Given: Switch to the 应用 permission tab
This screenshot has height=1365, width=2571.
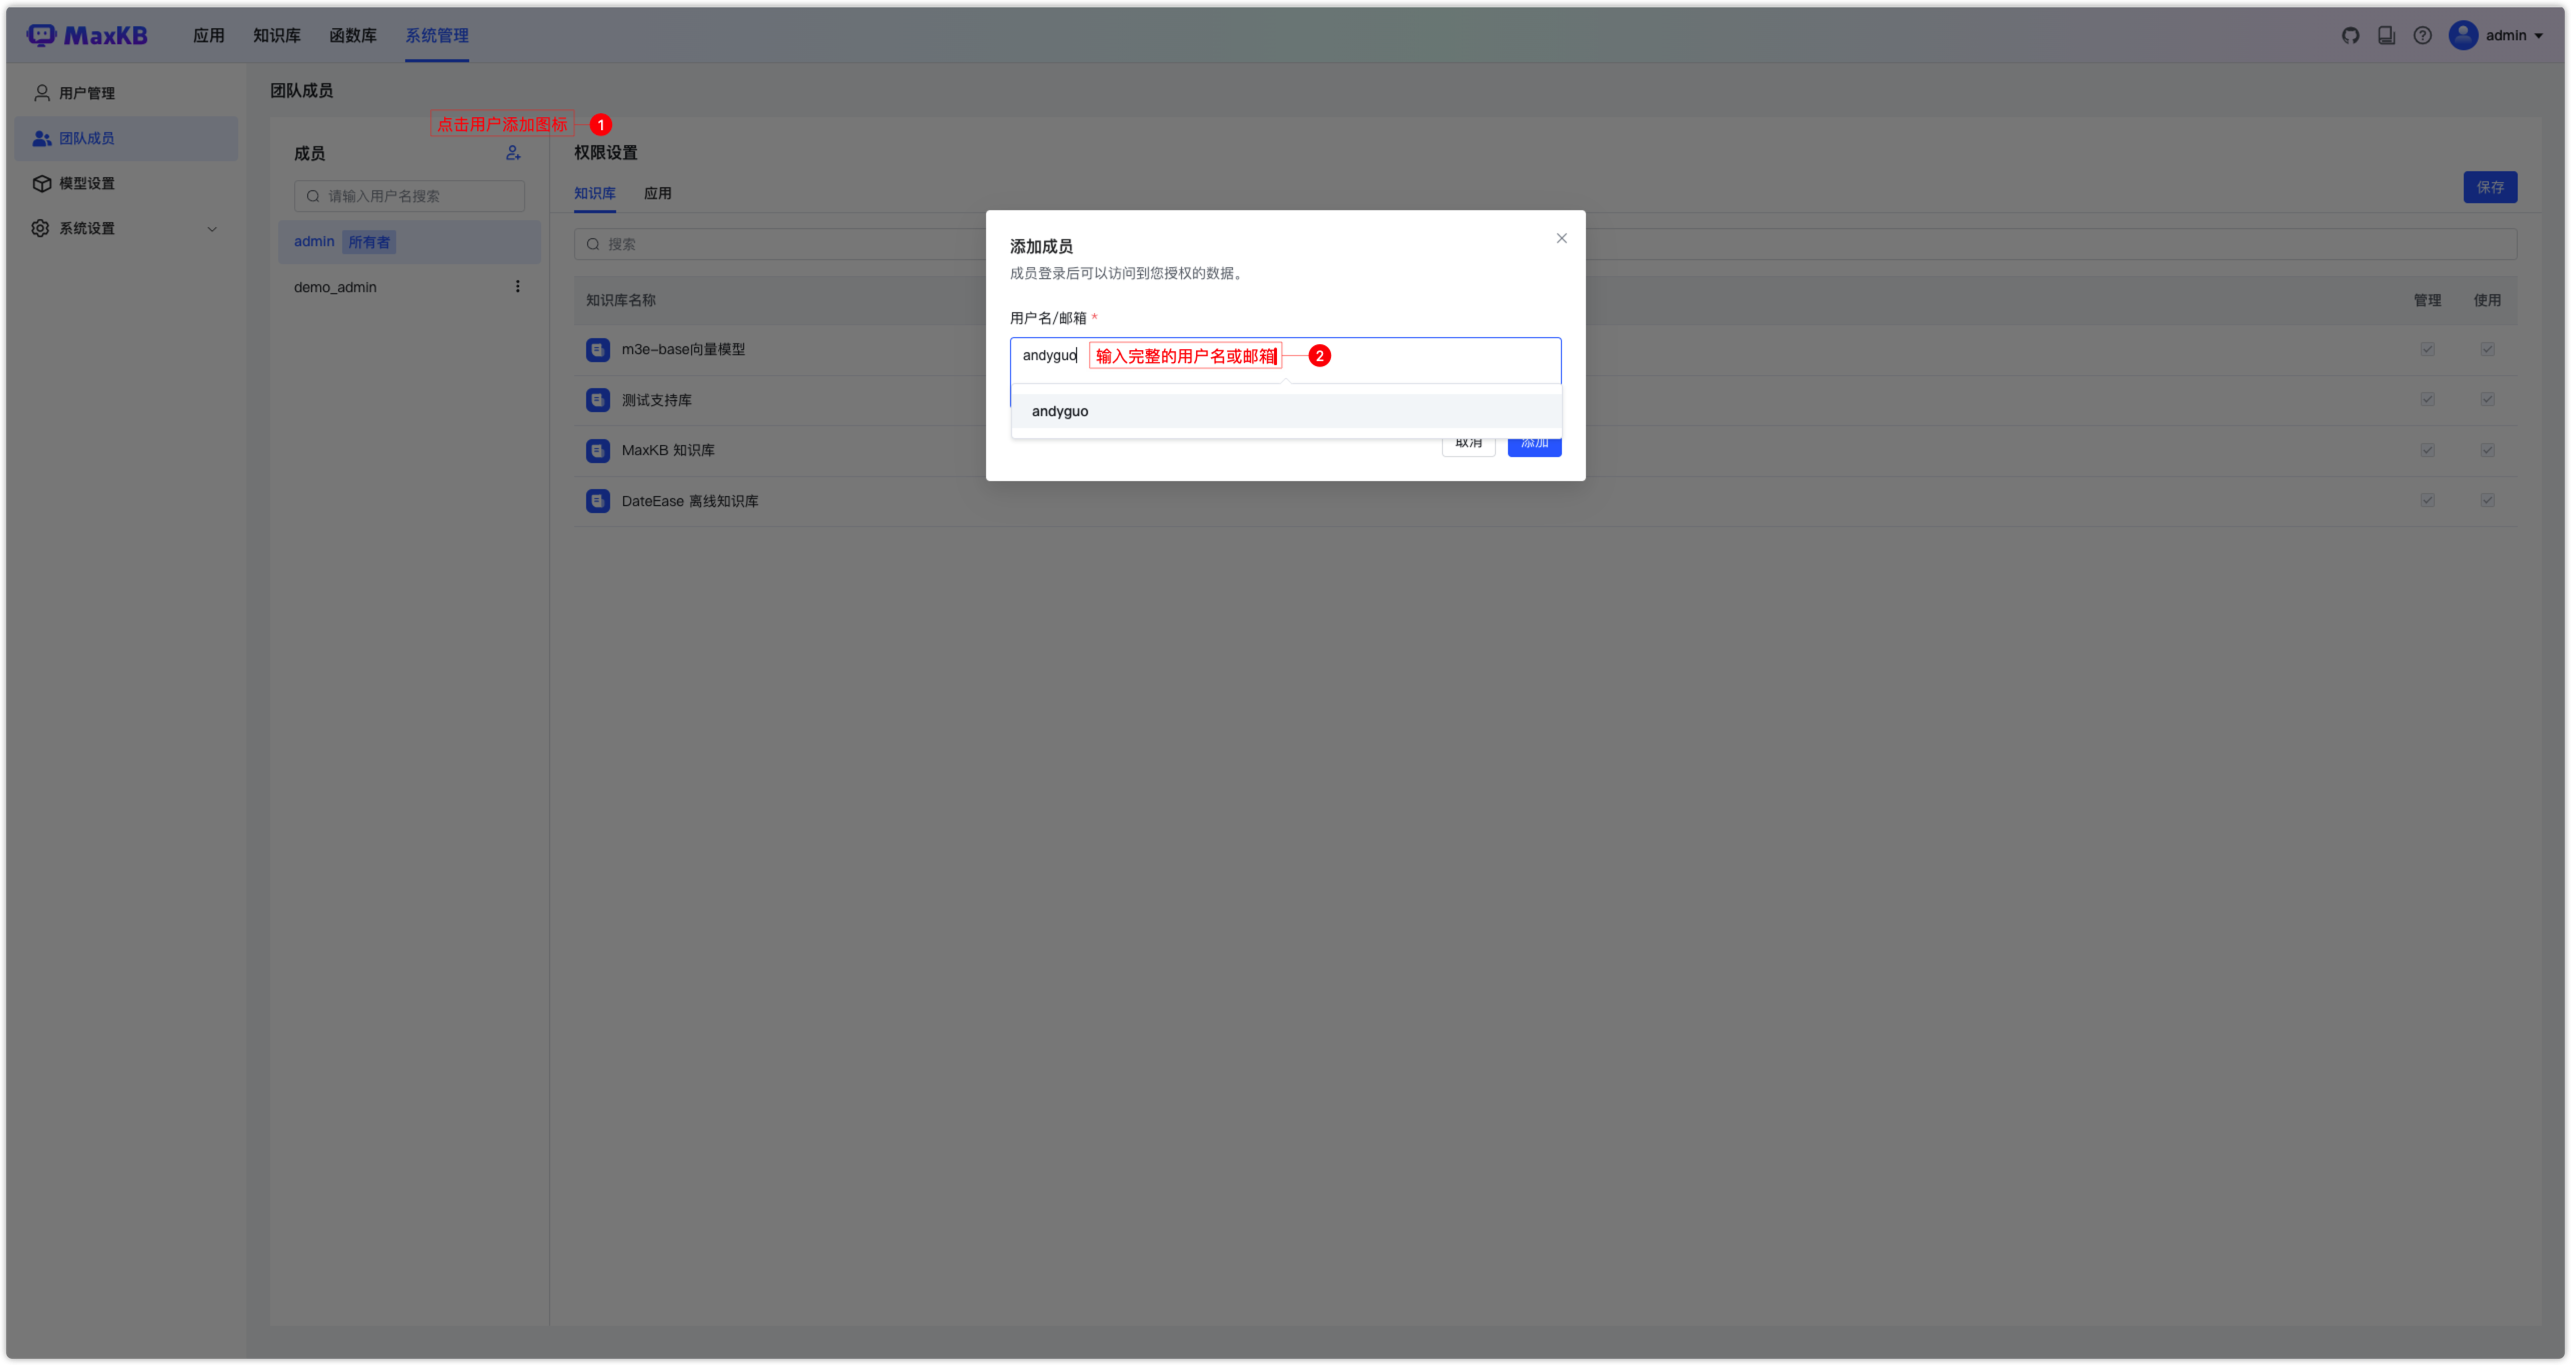Looking at the screenshot, I should point(658,192).
